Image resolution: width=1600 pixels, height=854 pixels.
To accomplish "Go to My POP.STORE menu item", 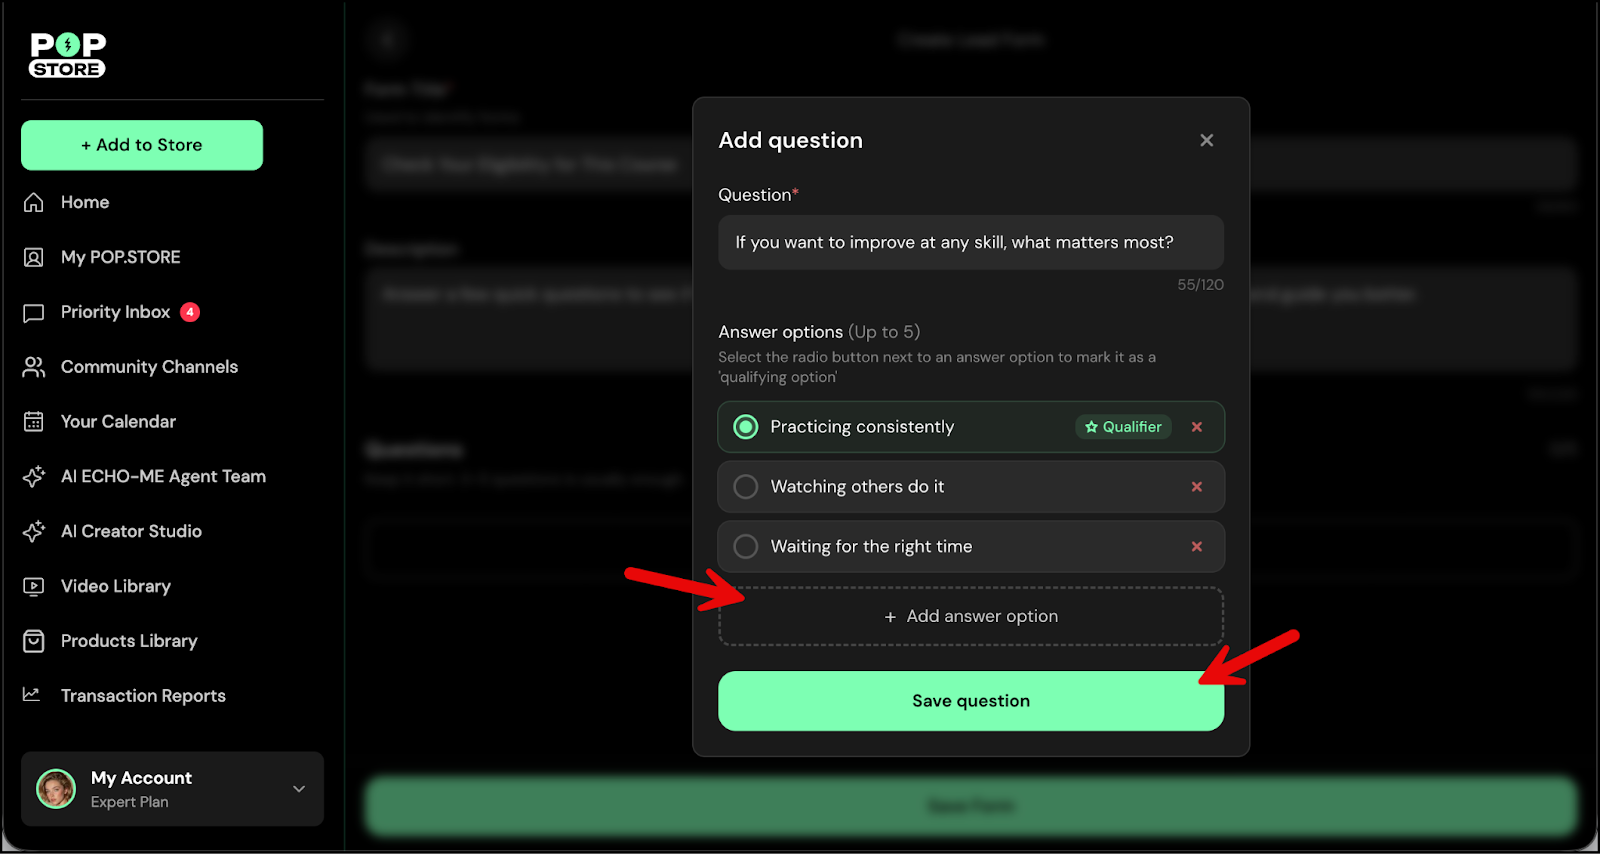I will (120, 257).
